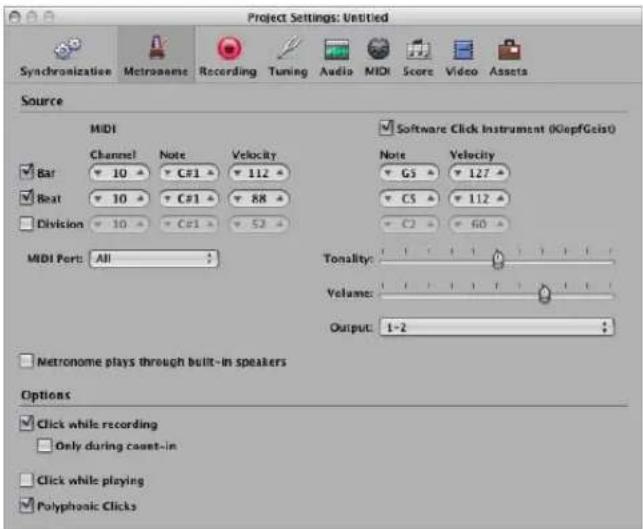Decrease software click Bar note G5 arrow

(388, 173)
